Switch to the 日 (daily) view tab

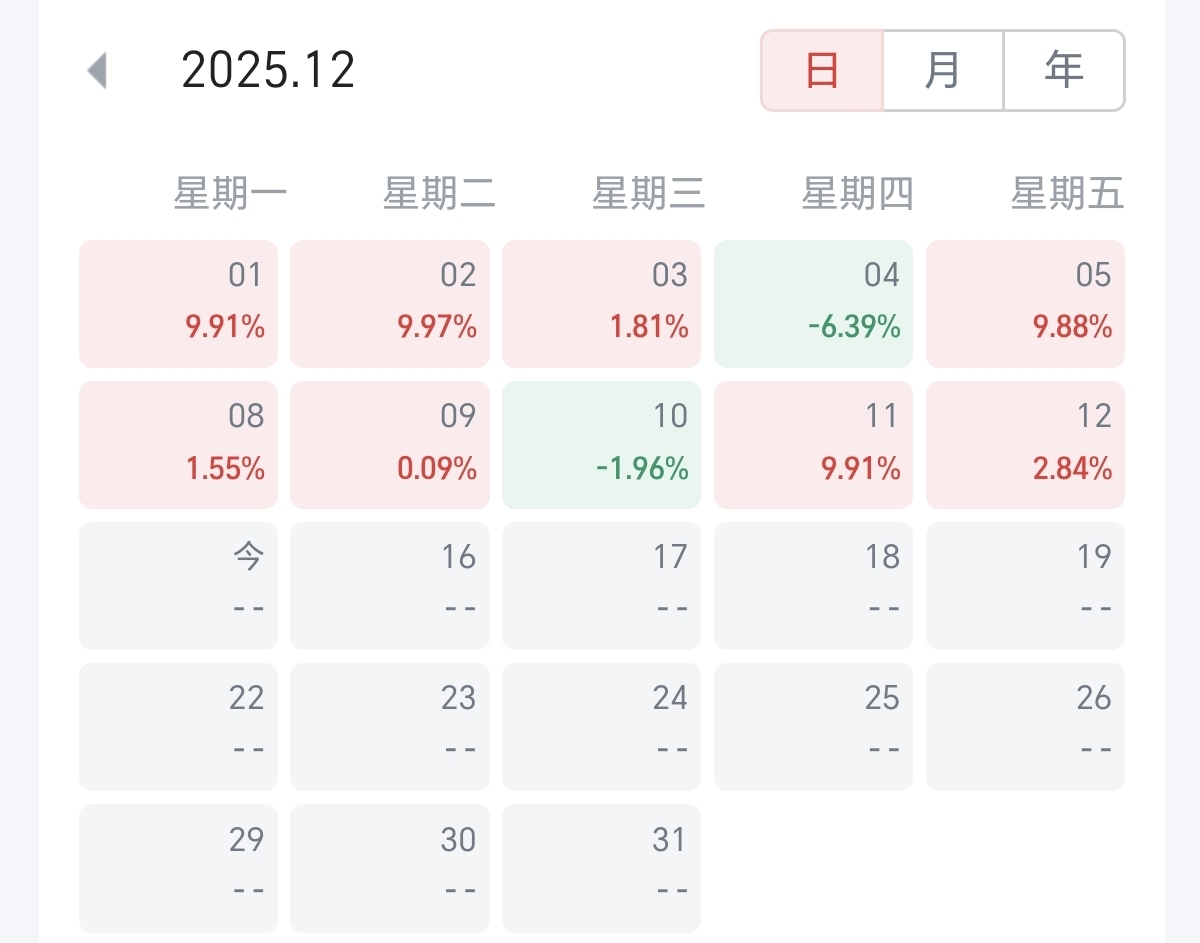(822, 71)
